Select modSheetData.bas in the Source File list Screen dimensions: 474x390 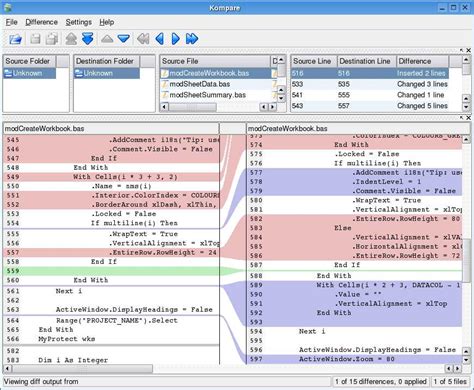point(200,84)
